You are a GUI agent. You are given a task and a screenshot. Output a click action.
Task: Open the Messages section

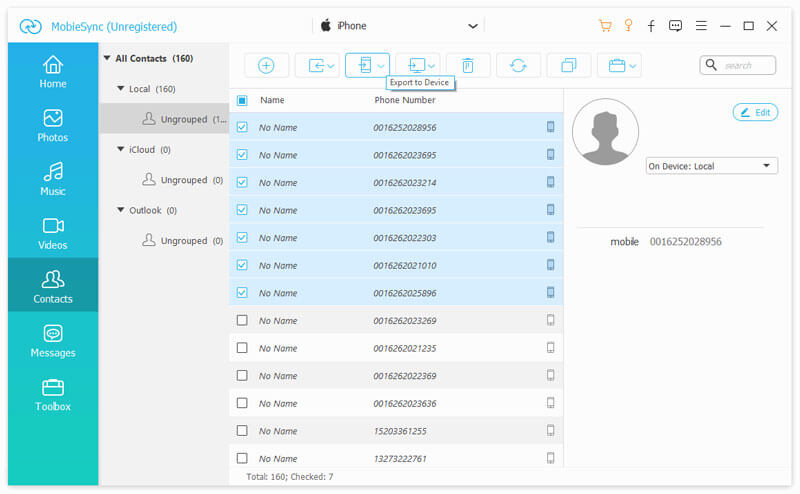pos(53,341)
